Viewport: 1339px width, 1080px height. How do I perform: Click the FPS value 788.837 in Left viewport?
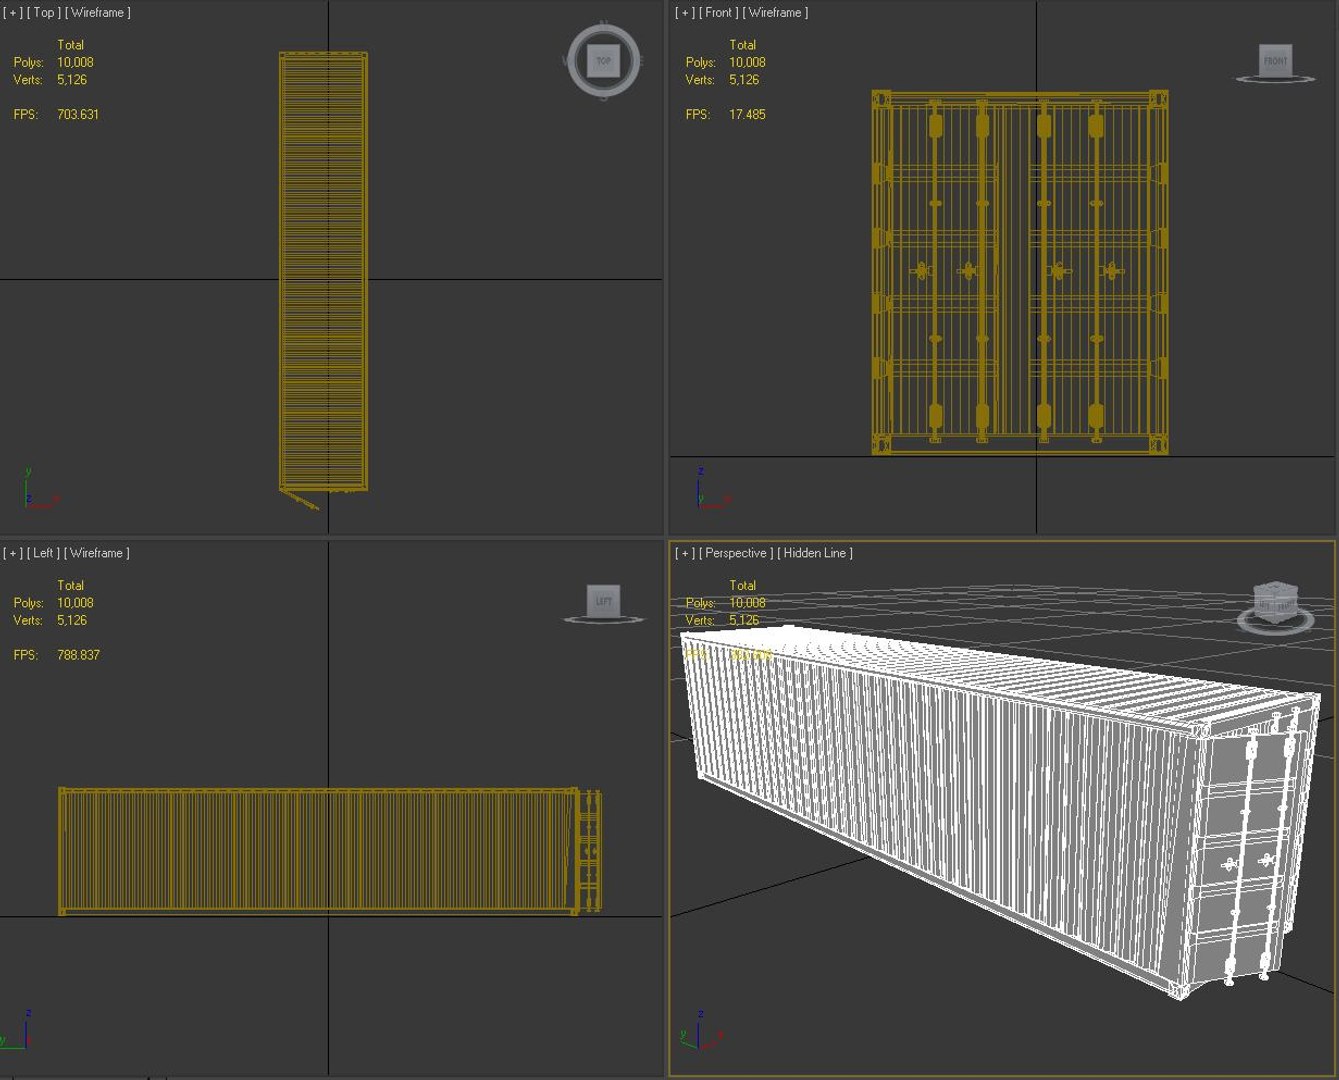click(79, 655)
